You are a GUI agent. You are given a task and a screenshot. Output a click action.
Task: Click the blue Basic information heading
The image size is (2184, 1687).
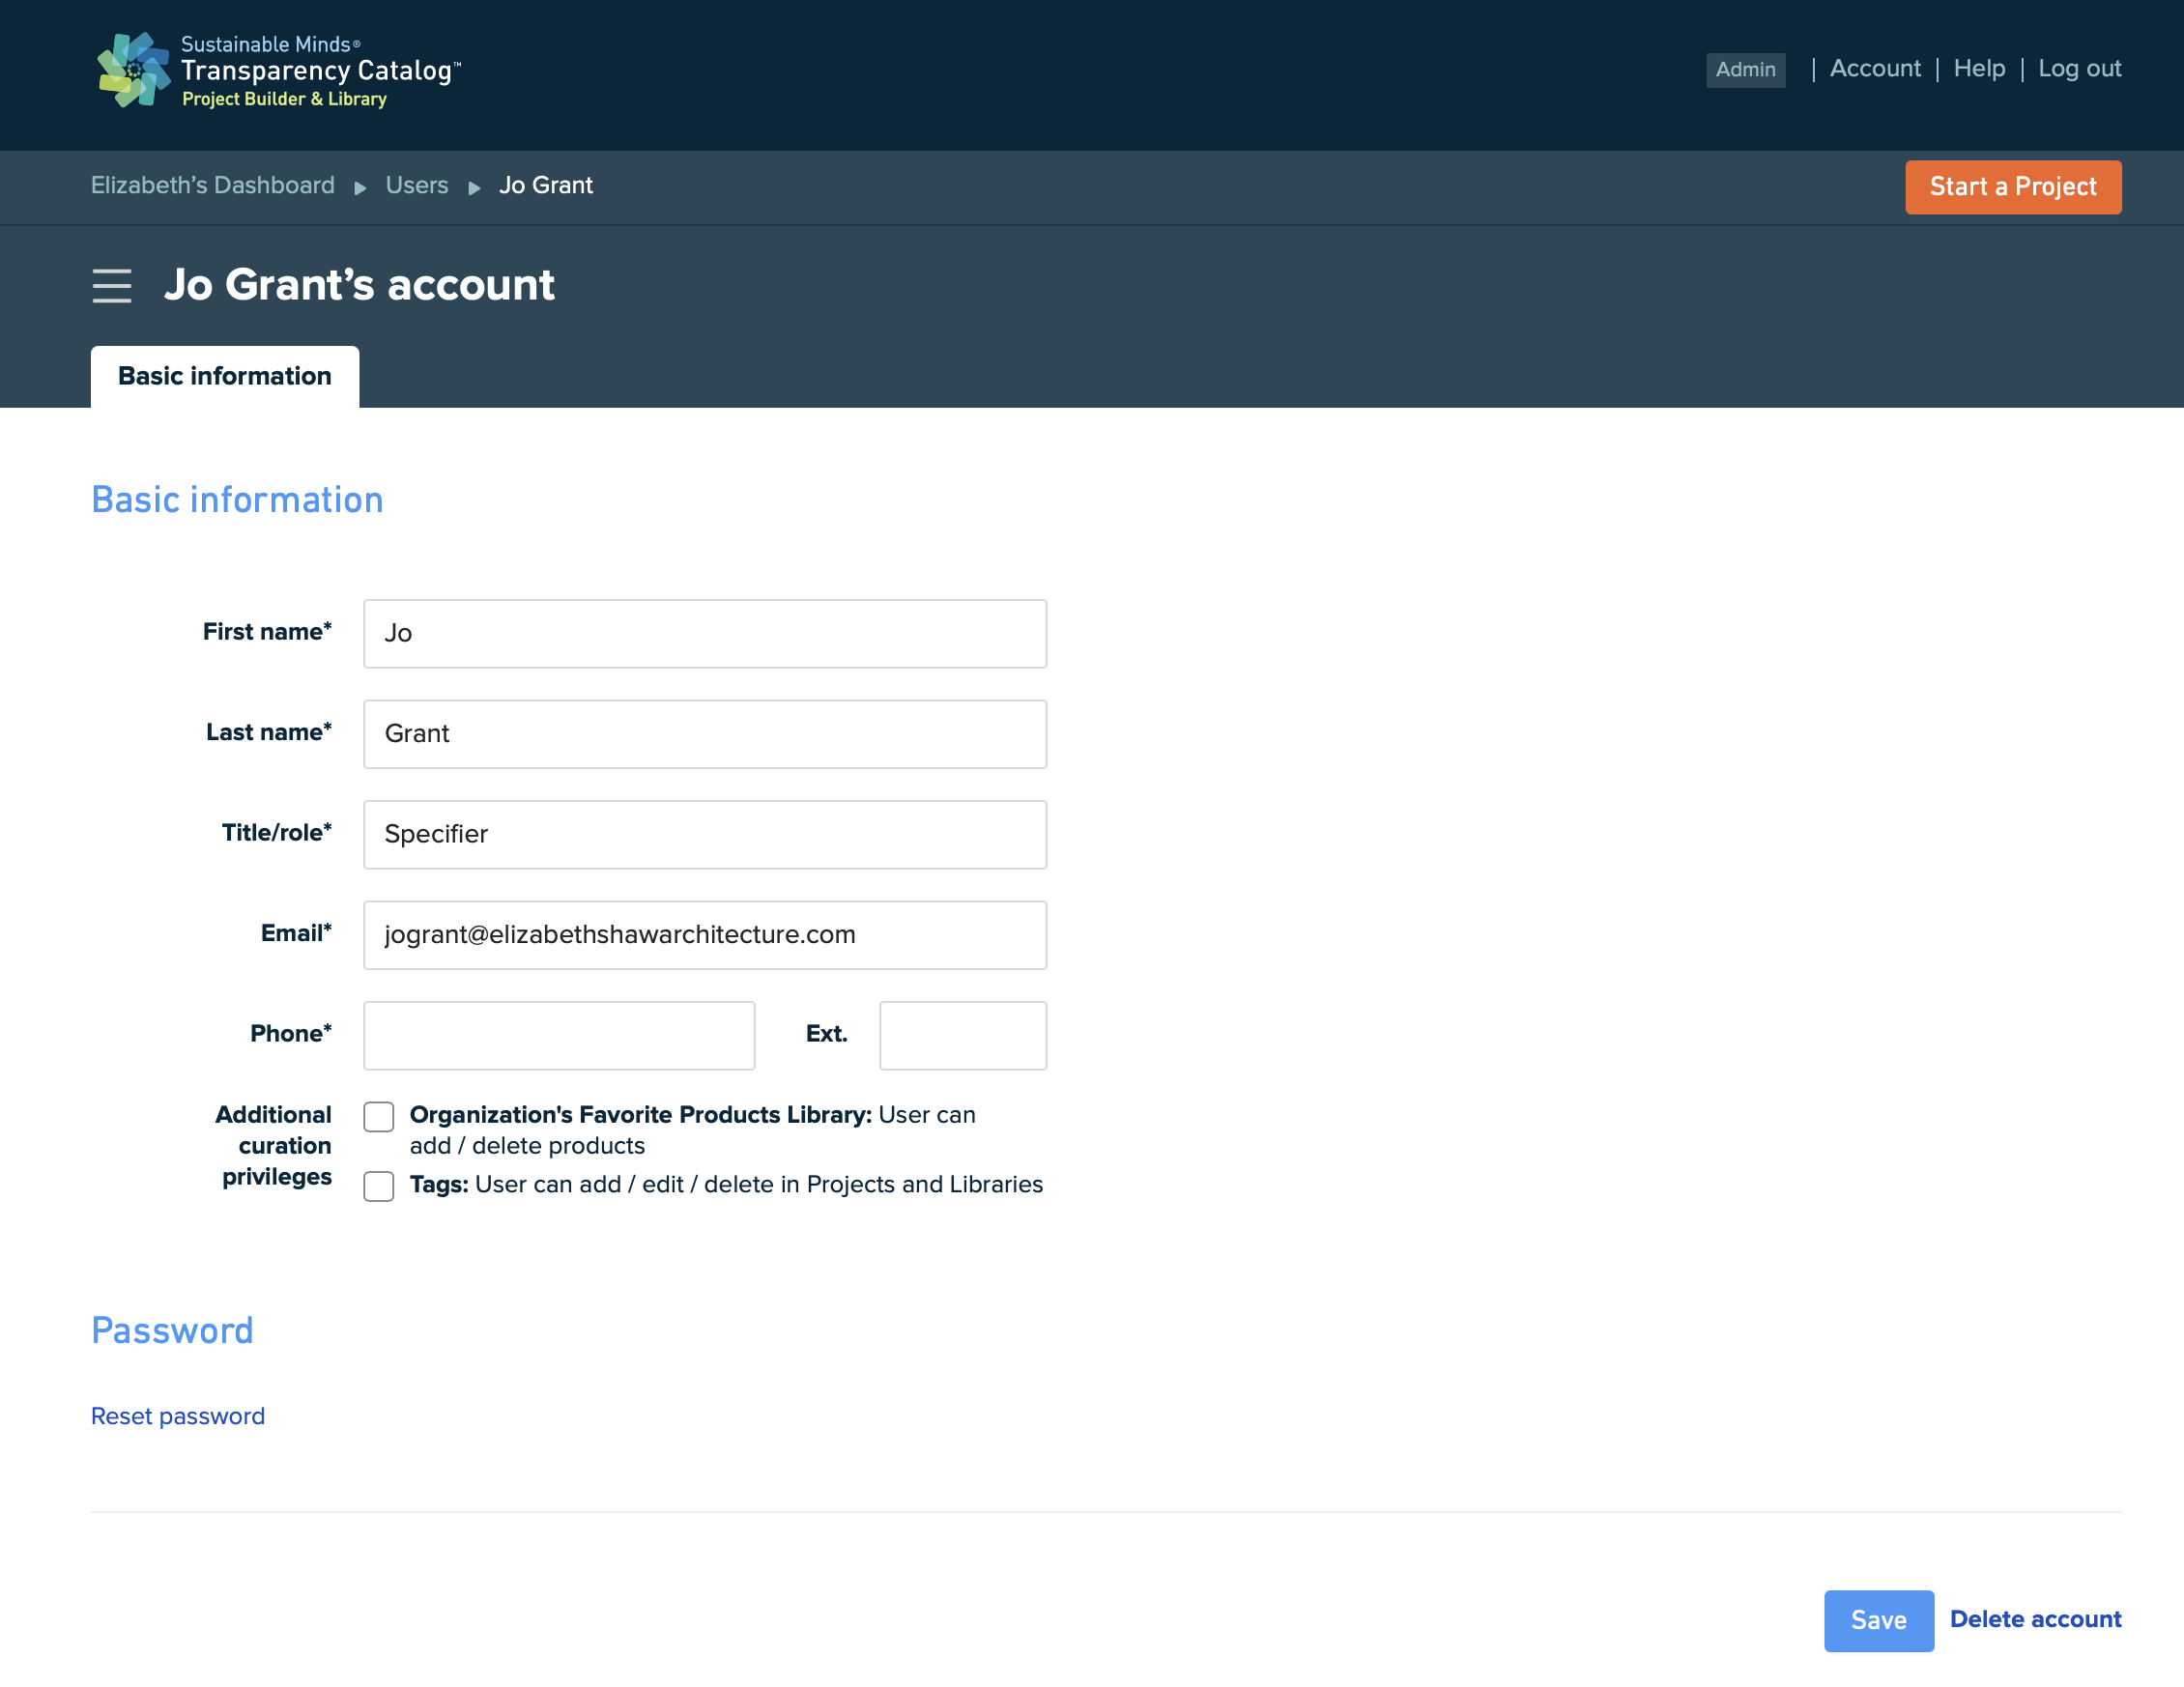(237, 499)
